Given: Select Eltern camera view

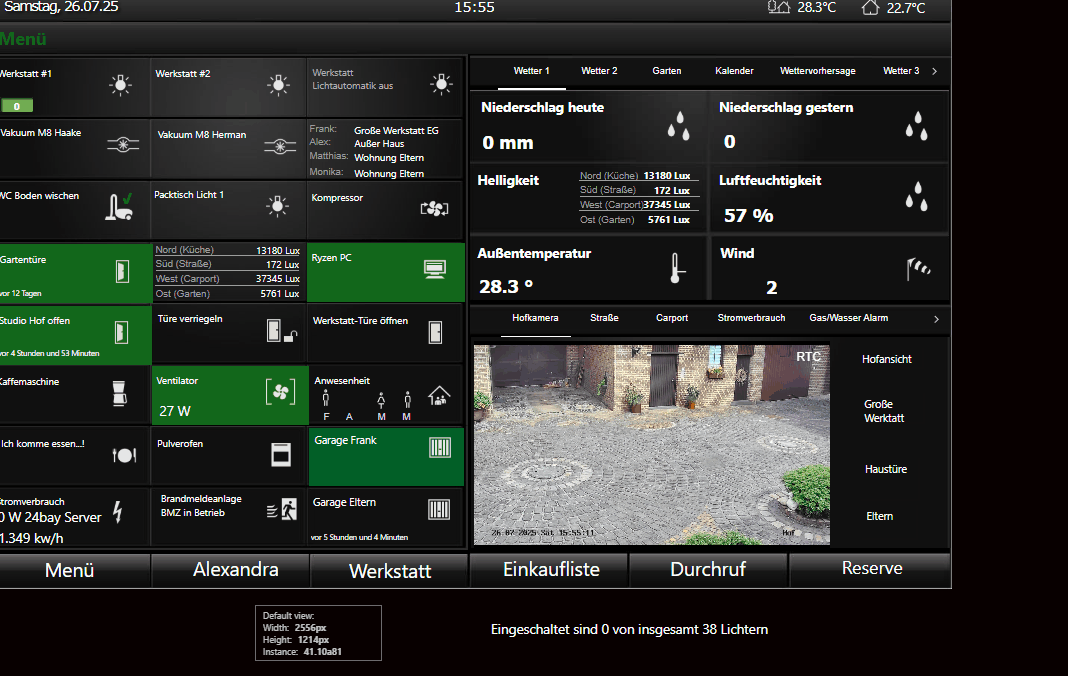Looking at the screenshot, I should coord(879,516).
